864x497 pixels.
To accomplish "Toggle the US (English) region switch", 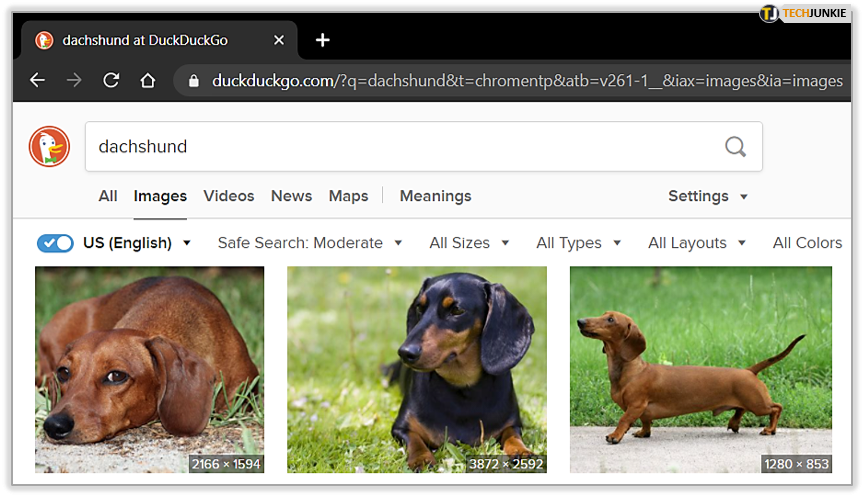I will (55, 243).
